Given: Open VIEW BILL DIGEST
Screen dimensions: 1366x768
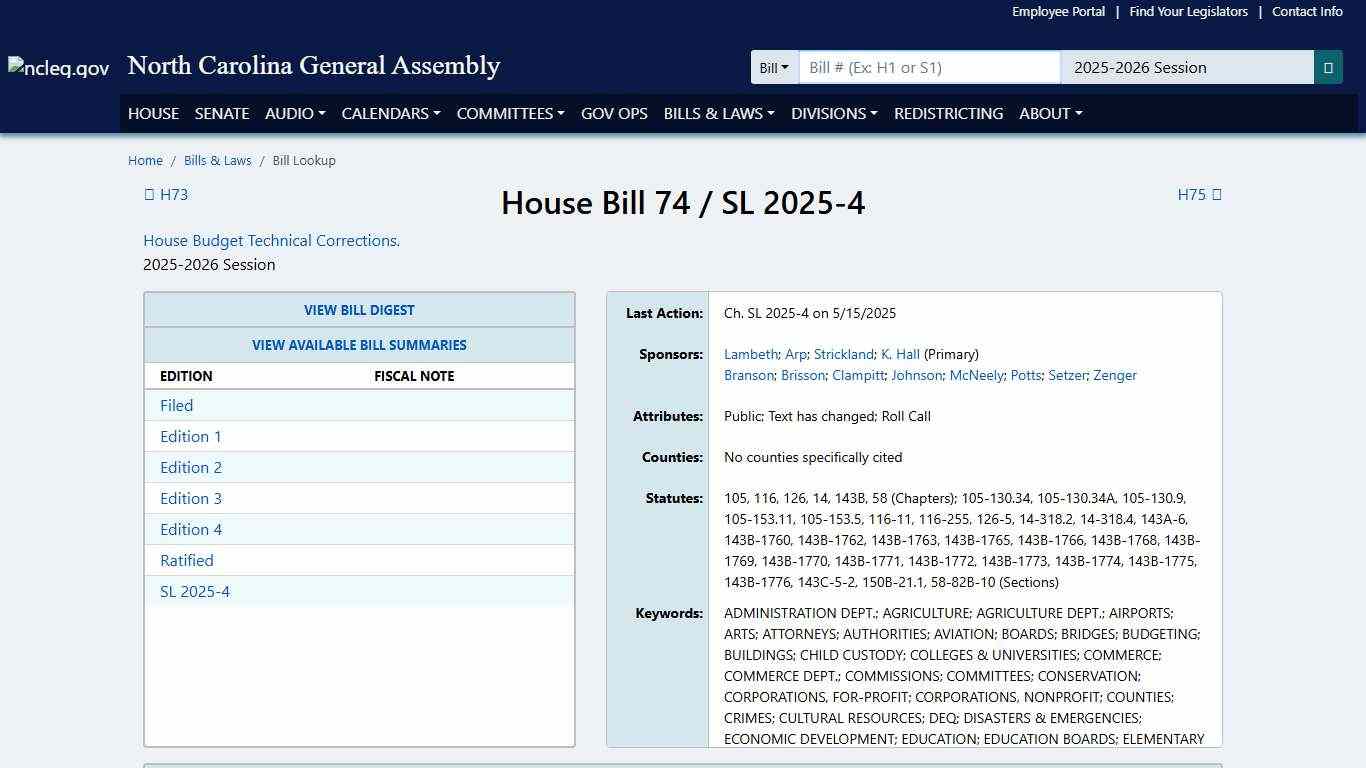Looking at the screenshot, I should 359,310.
